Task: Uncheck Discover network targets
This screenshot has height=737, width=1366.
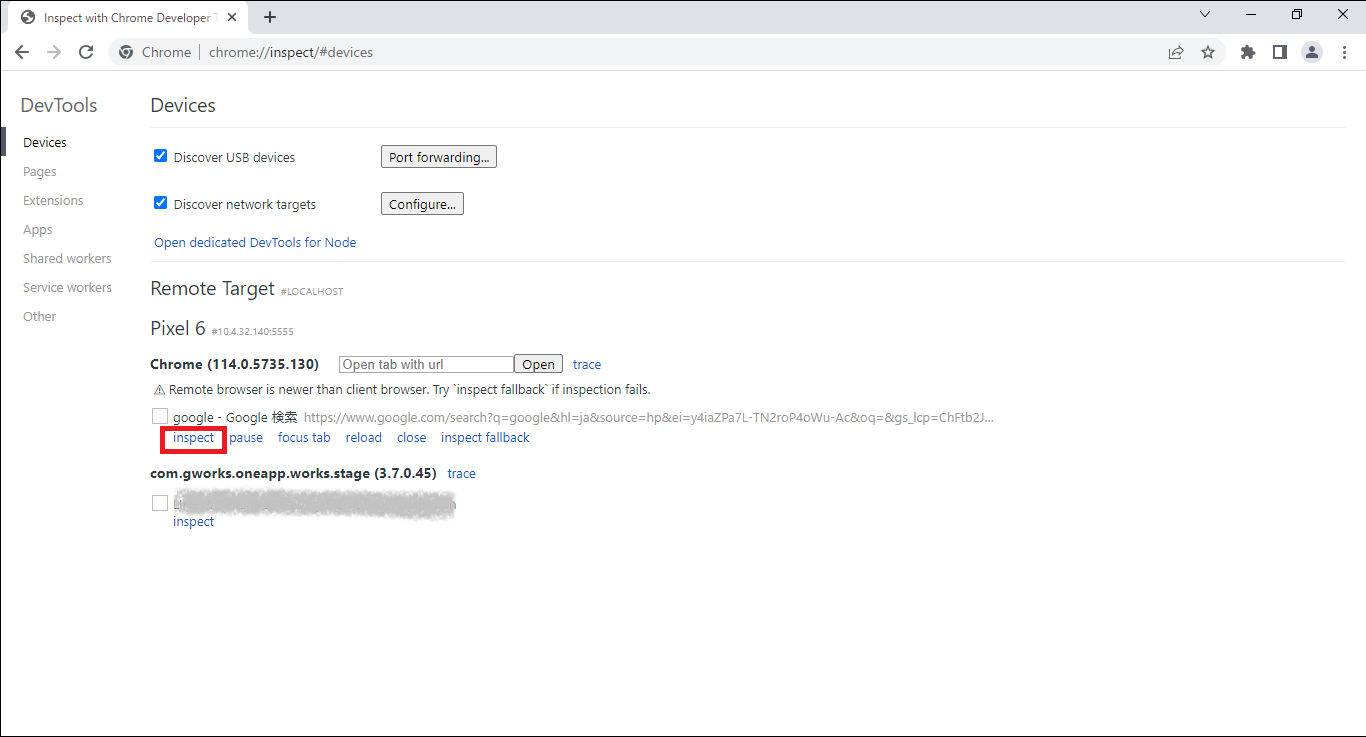Action: coord(160,203)
